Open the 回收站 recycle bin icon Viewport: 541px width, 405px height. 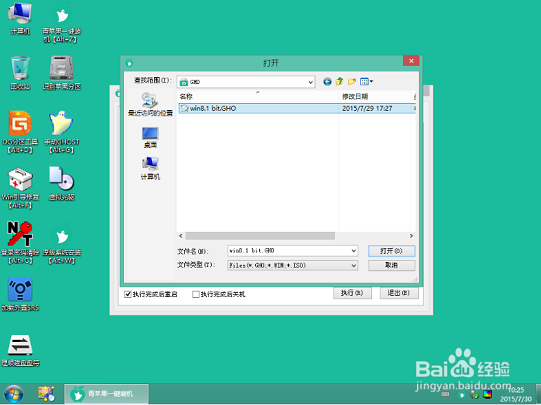click(x=20, y=73)
